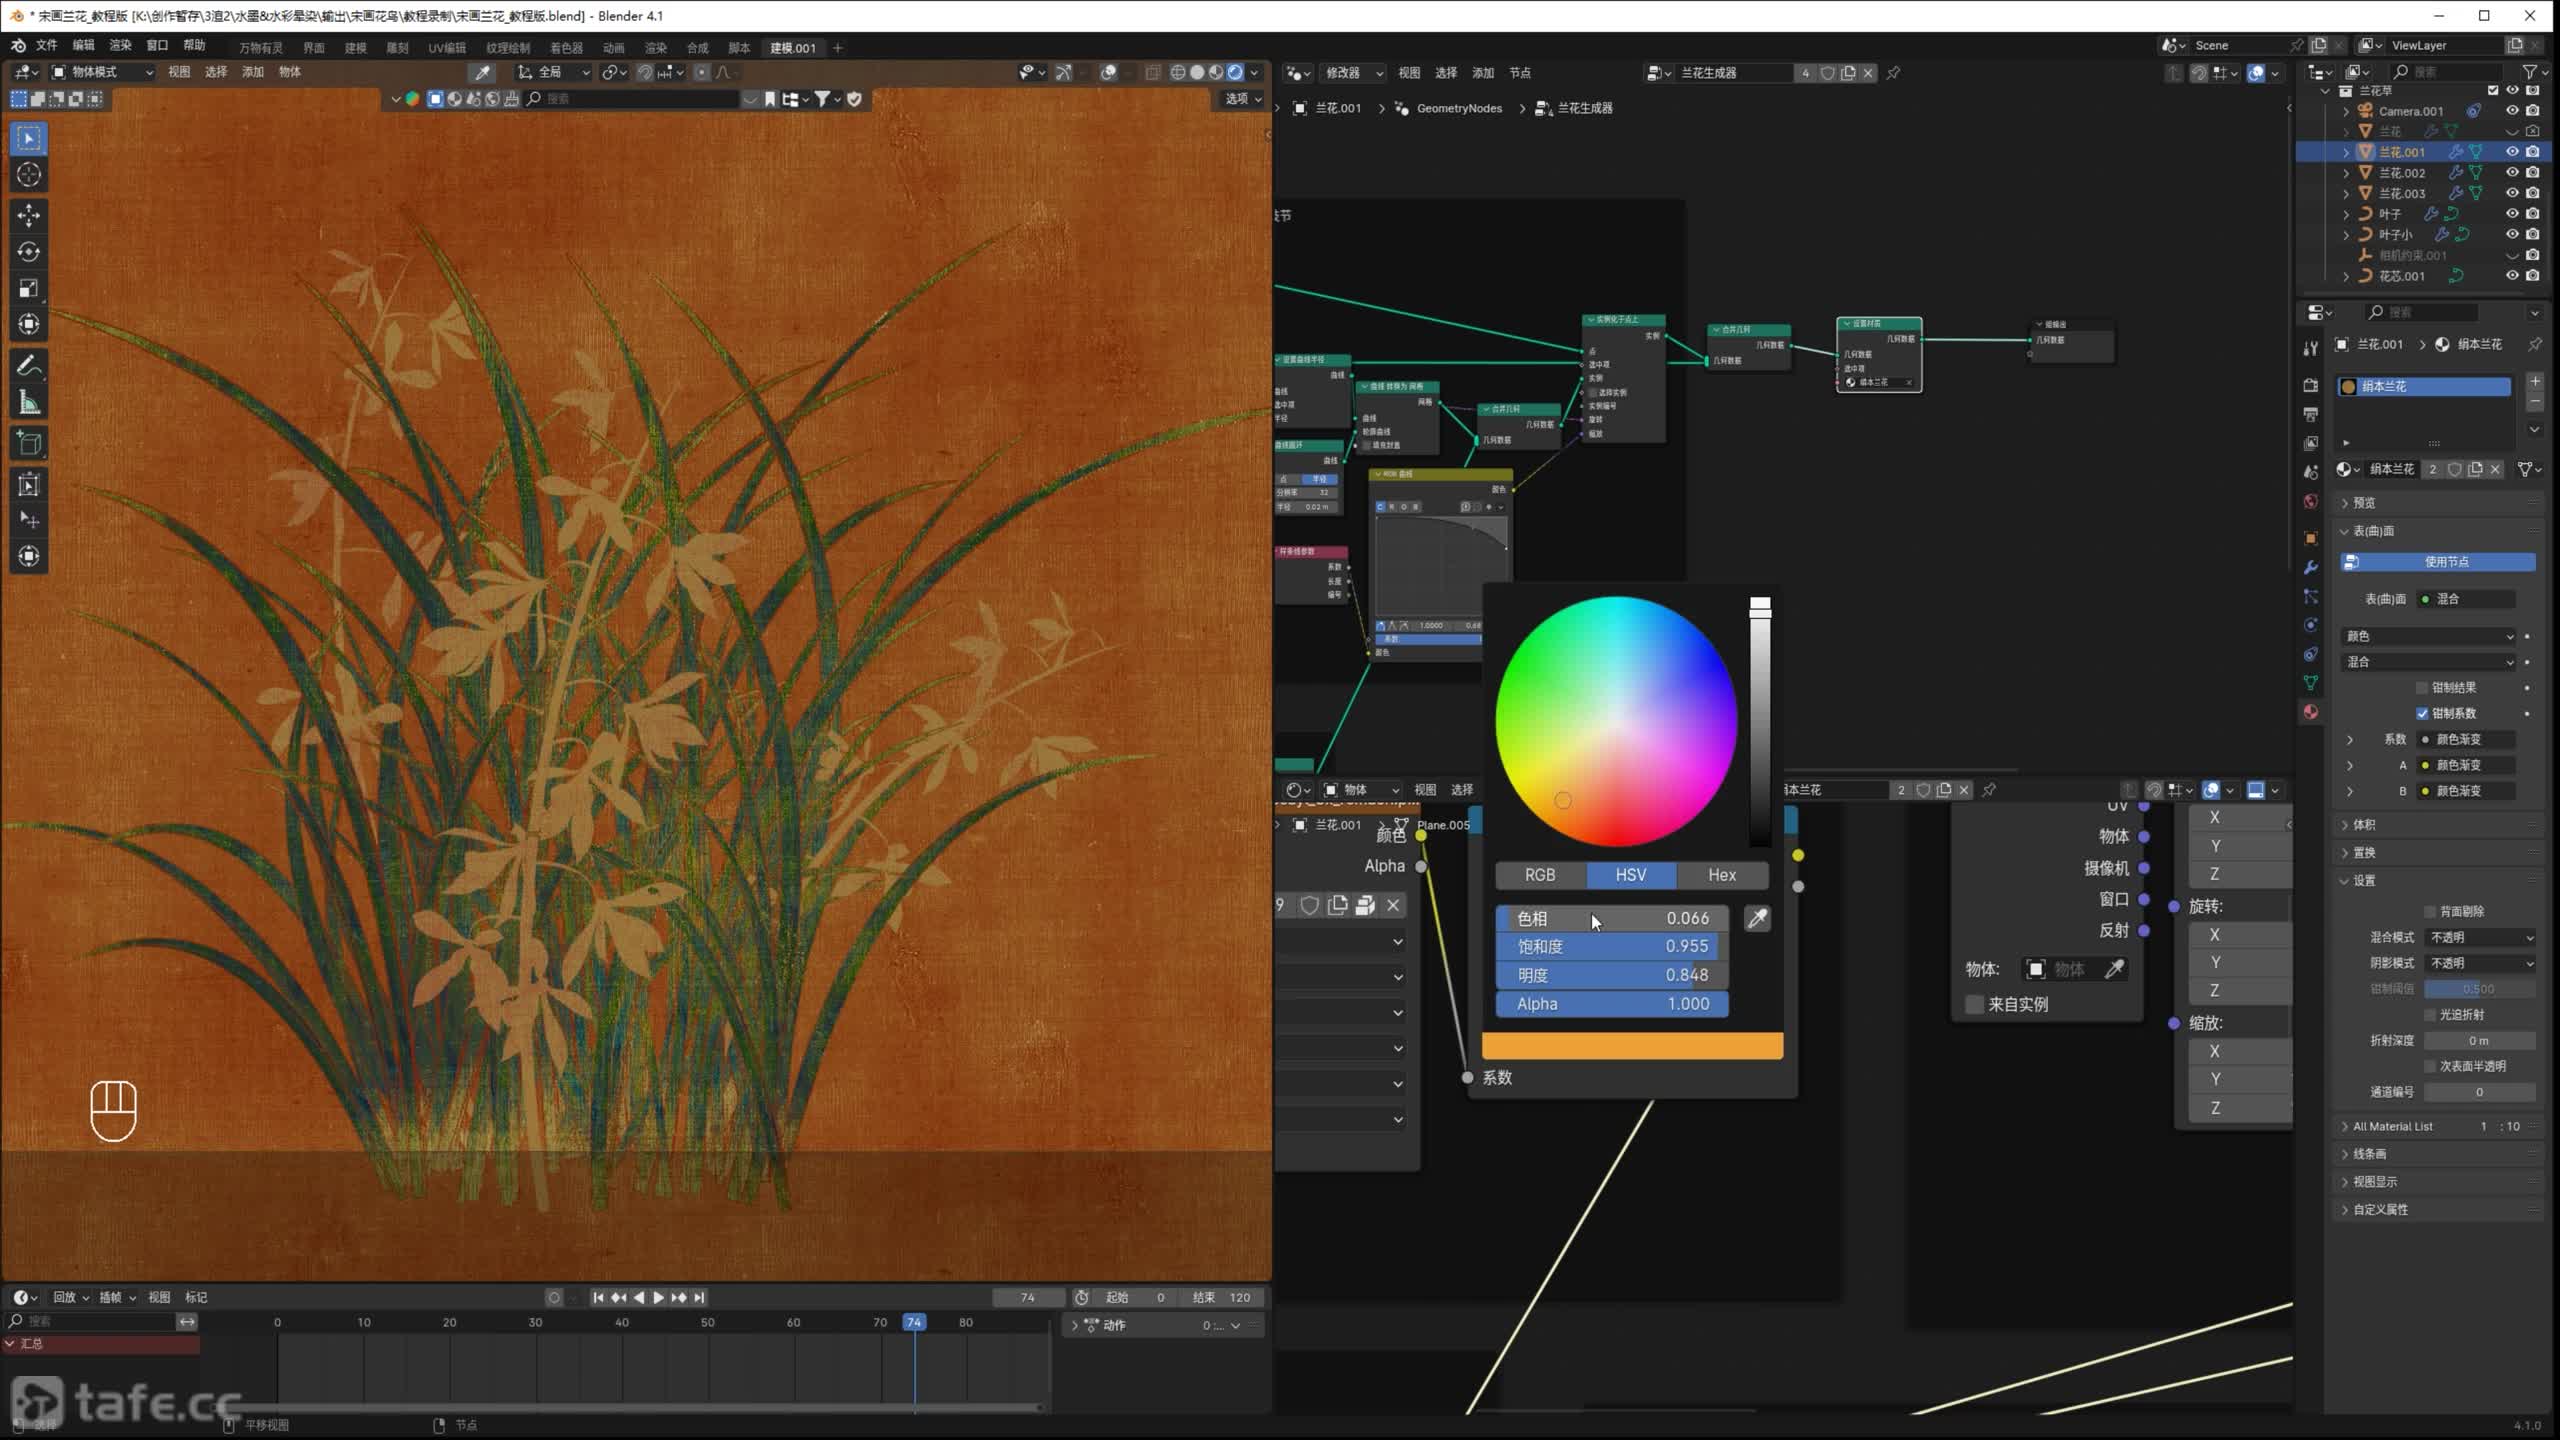Click the eyedropper icon beside hue field

[x=1756, y=918]
